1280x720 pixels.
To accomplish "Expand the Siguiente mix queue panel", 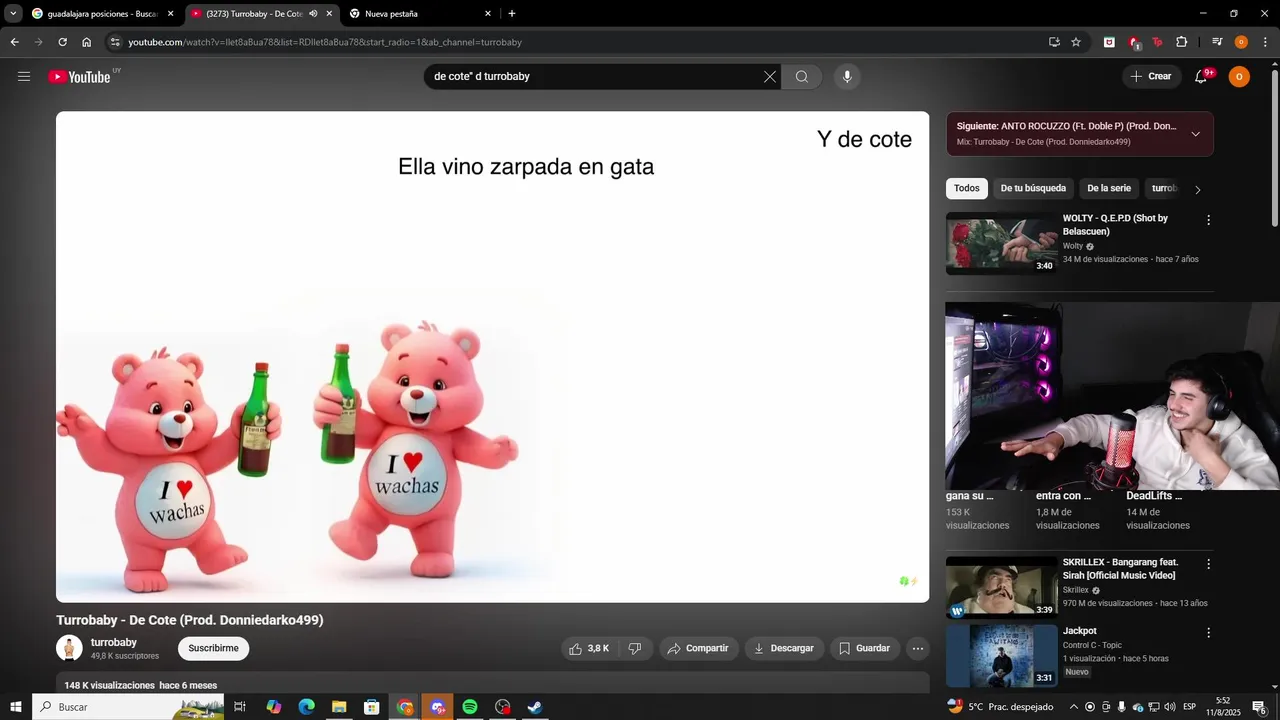I will [x=1195, y=134].
